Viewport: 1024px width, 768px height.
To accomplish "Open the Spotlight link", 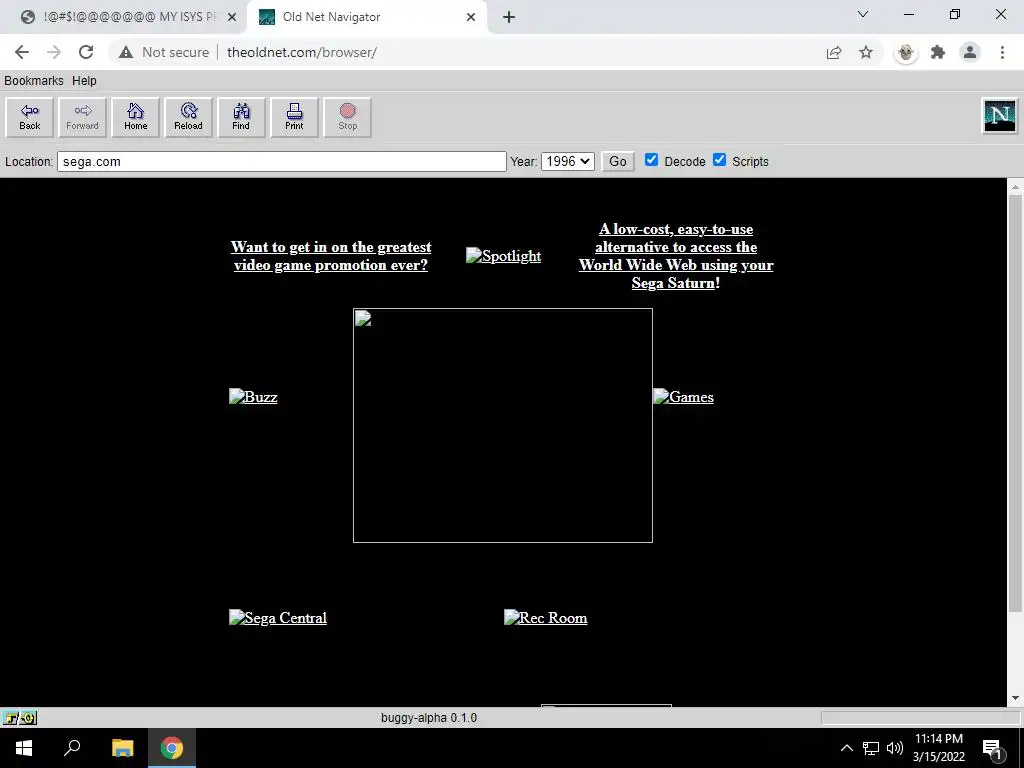I will pos(504,256).
